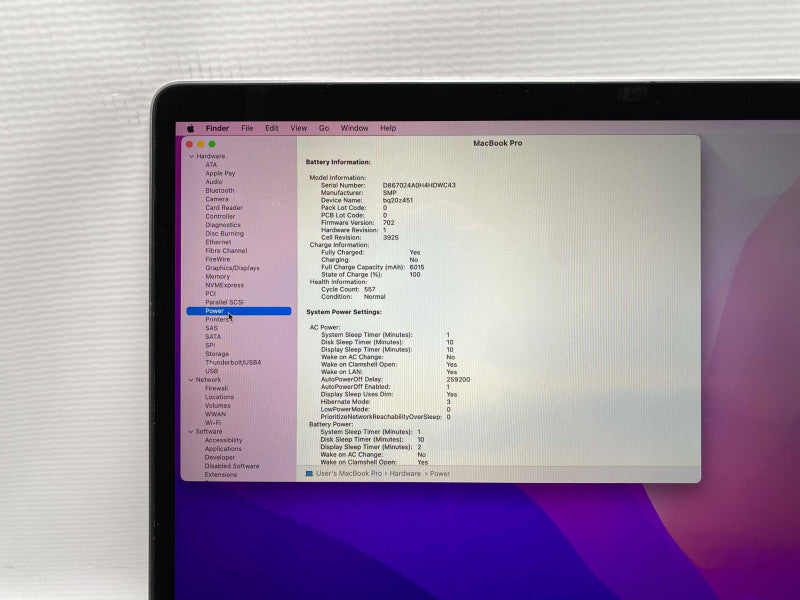Select Parallel SCSI in the sidebar
Viewport: 800px width, 600px height.
click(x=224, y=303)
